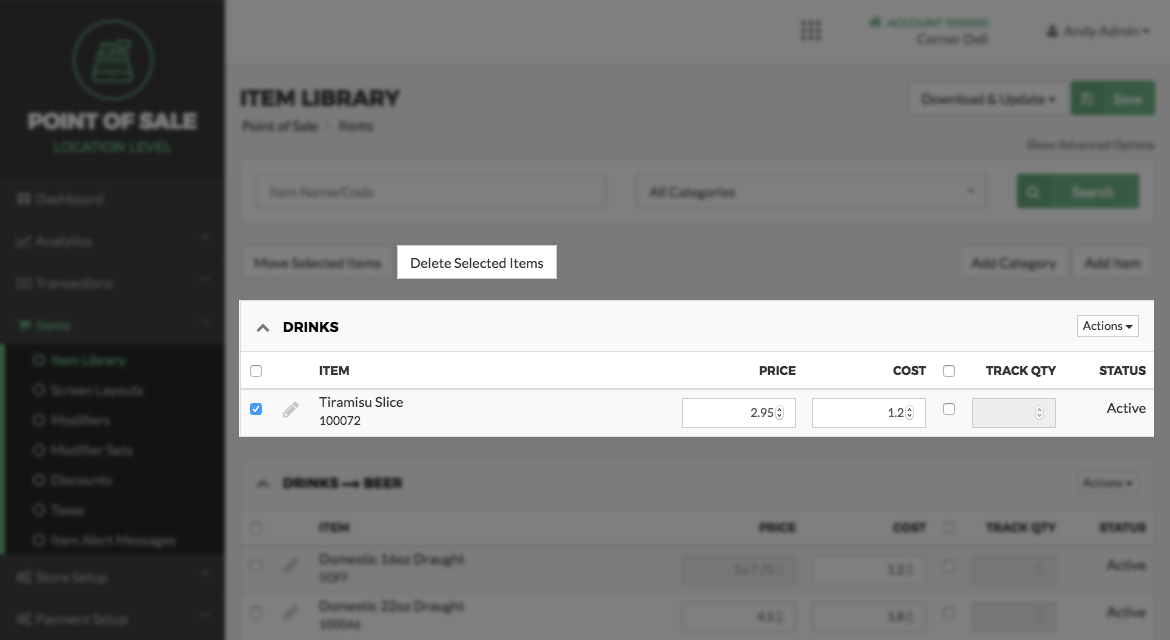Open the All Categories filter dropdown
Image resolution: width=1170 pixels, height=640 pixels.
(x=811, y=192)
